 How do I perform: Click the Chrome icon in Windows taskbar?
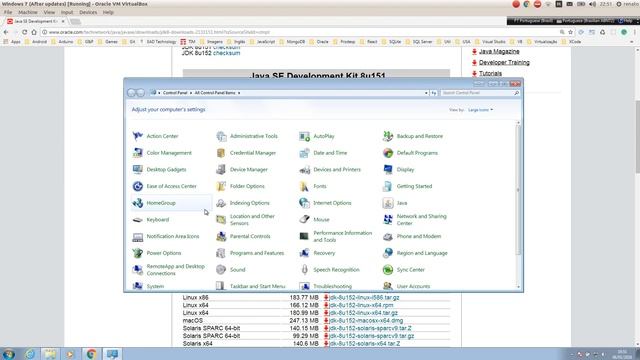pos(91,354)
